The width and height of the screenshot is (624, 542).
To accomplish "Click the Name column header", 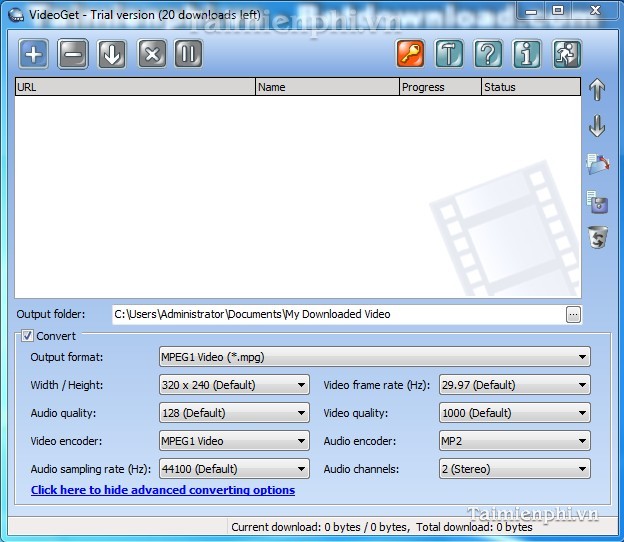I will pos(327,87).
